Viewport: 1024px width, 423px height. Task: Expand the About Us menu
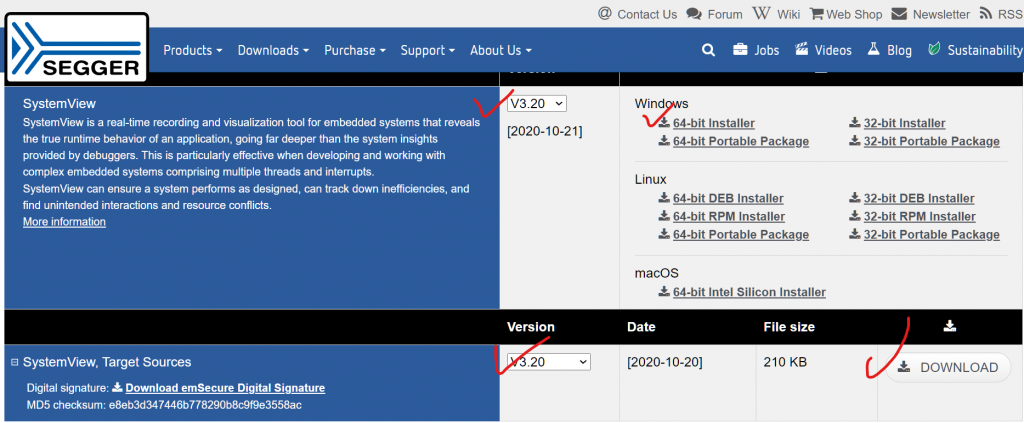[x=501, y=50]
